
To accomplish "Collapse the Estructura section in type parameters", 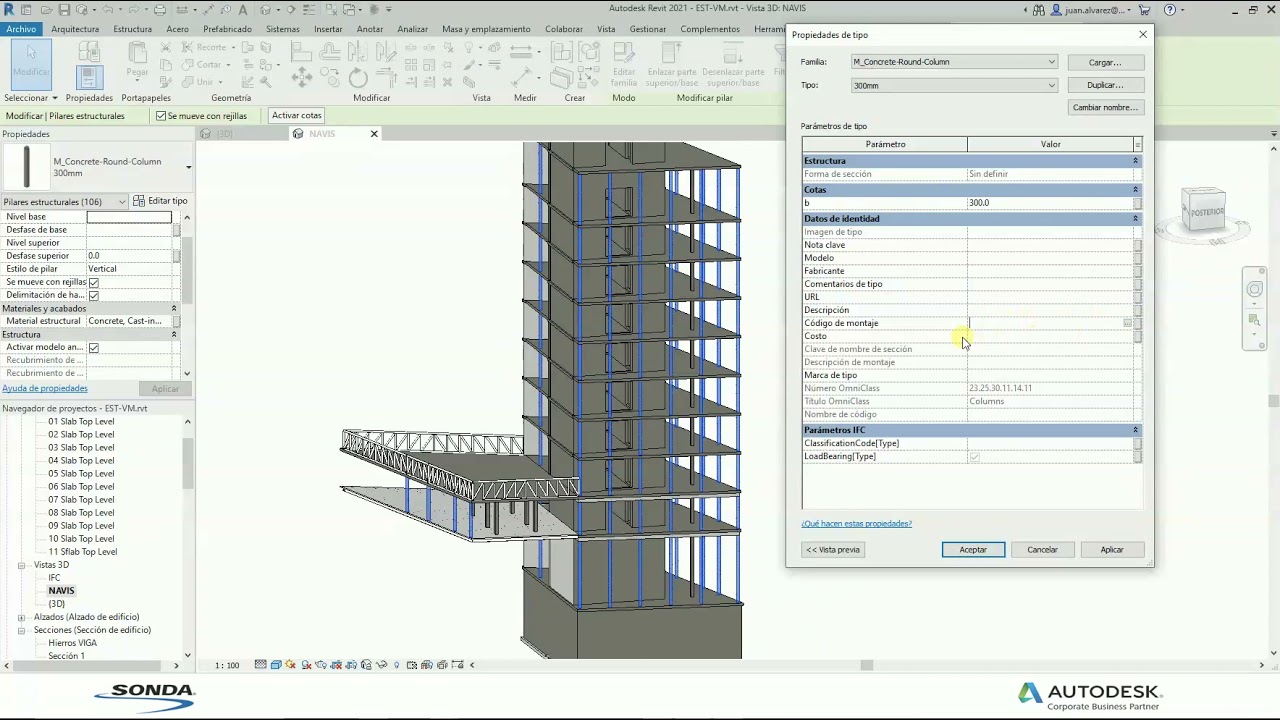I will pos(1135,161).
